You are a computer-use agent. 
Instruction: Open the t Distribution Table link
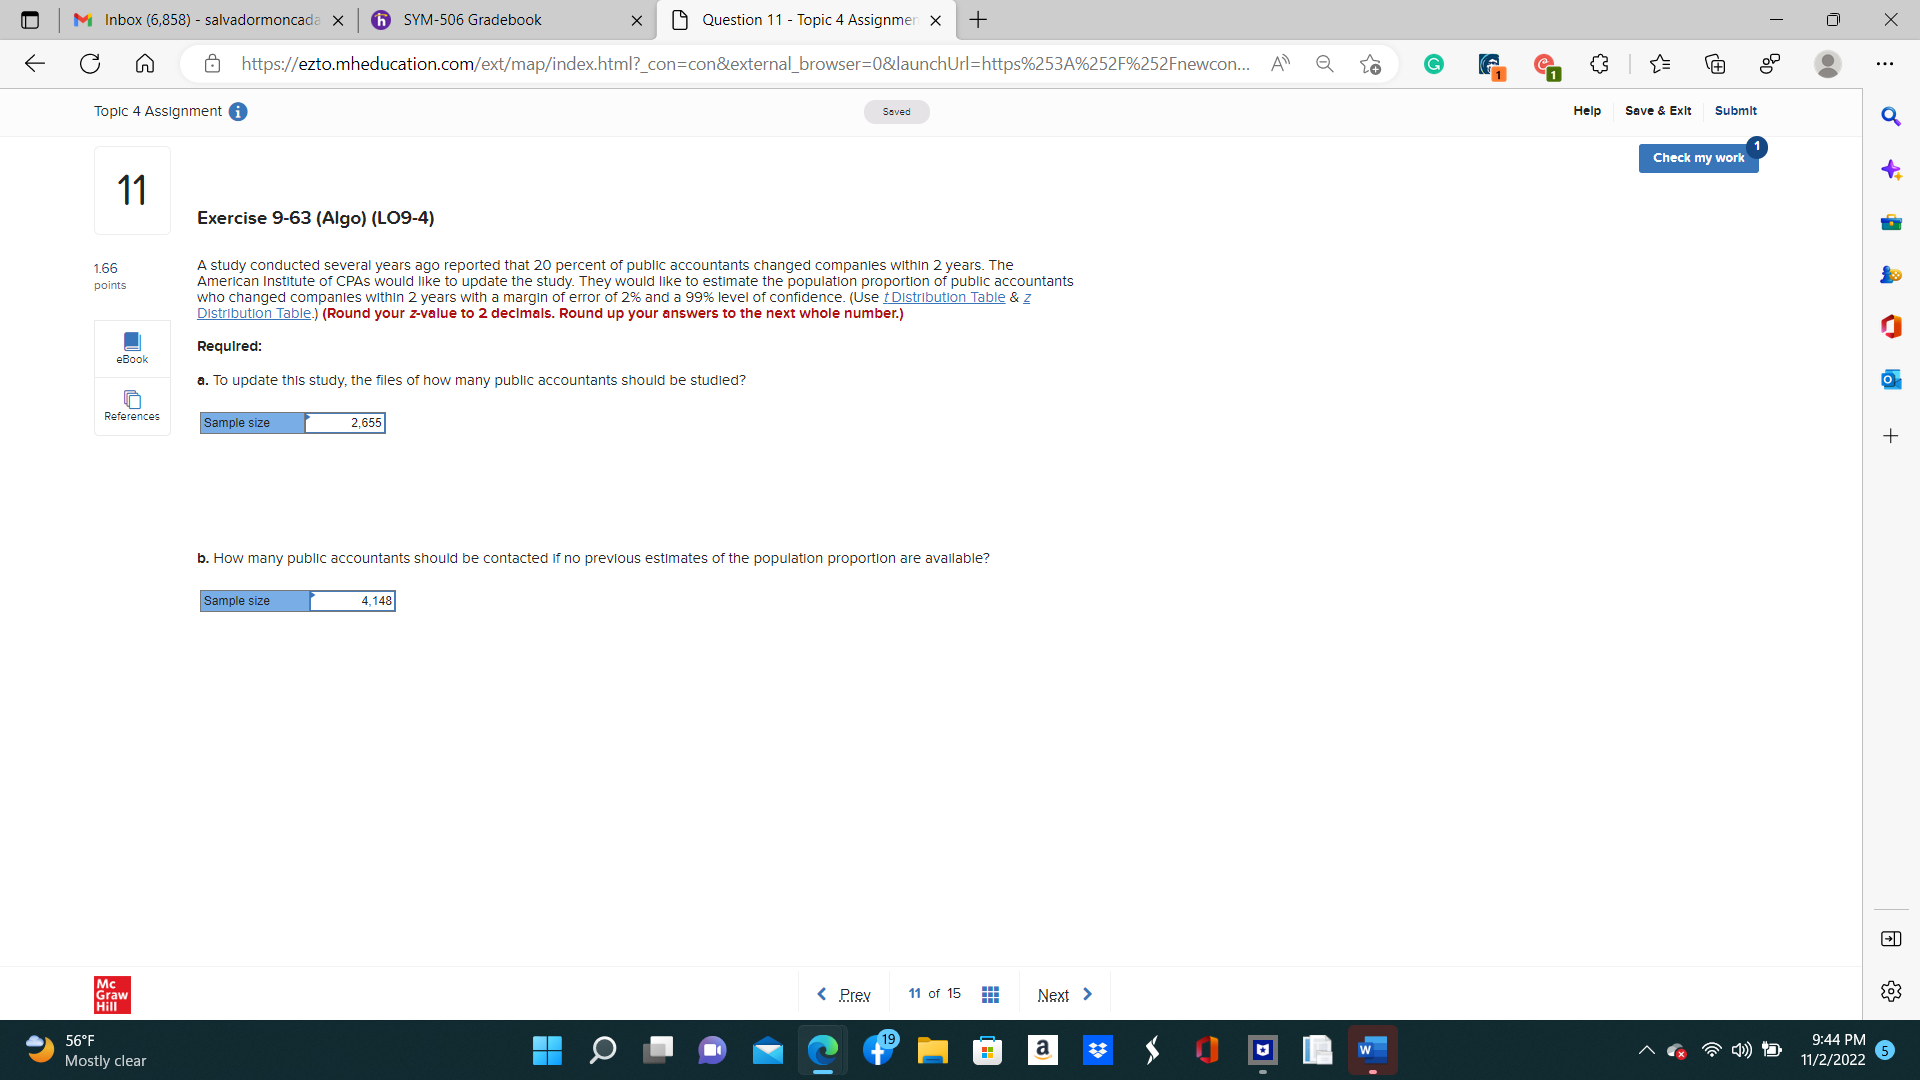click(x=945, y=297)
